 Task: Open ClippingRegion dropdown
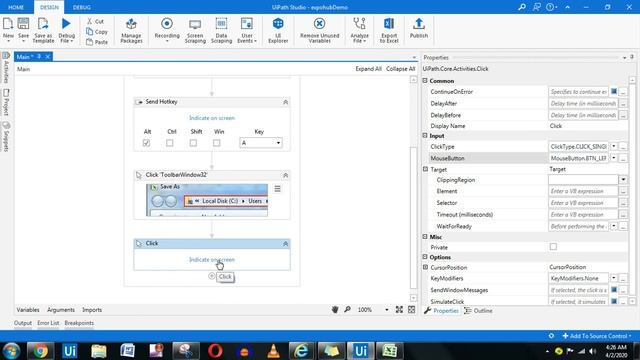coord(623,180)
